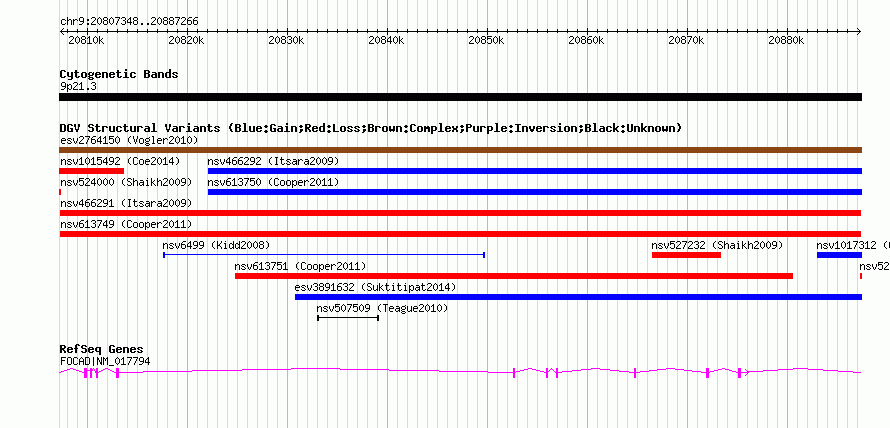The width and height of the screenshot is (890, 428).
Task: Click the black 9p21.3 cytogenetic band bar
Action: (x=460, y=97)
